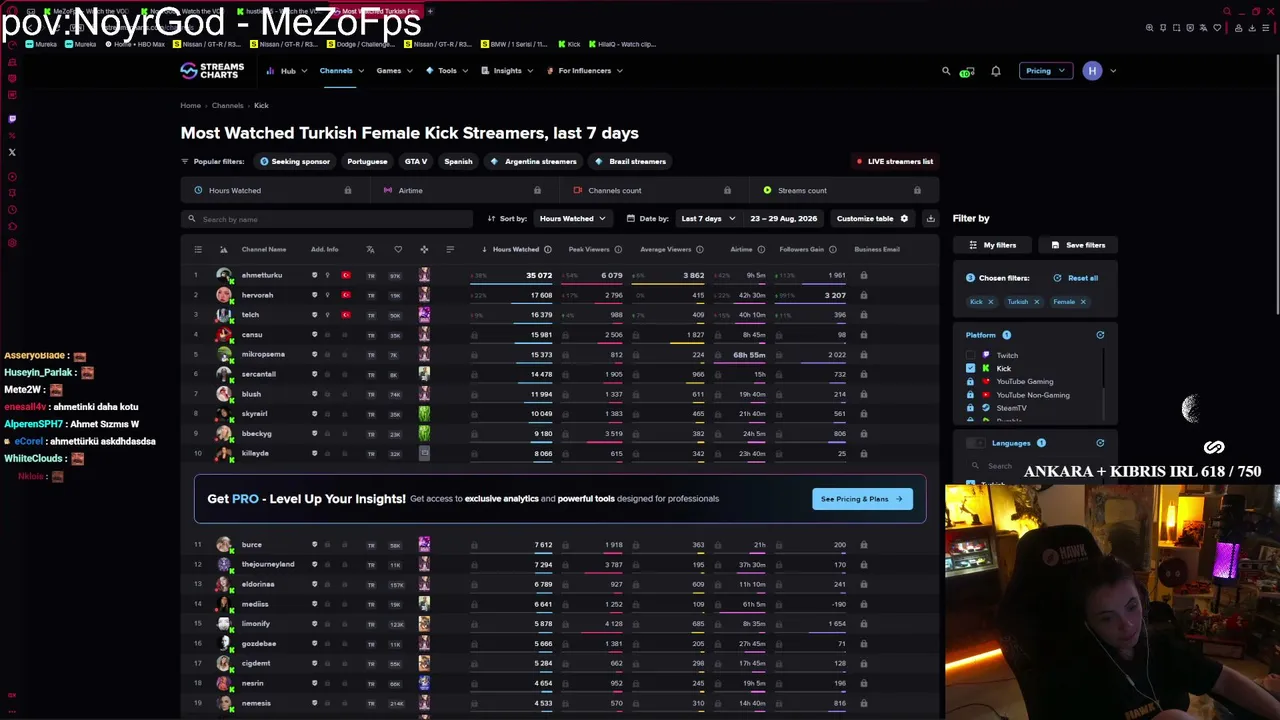Click the list rank column header icon

point(198,249)
